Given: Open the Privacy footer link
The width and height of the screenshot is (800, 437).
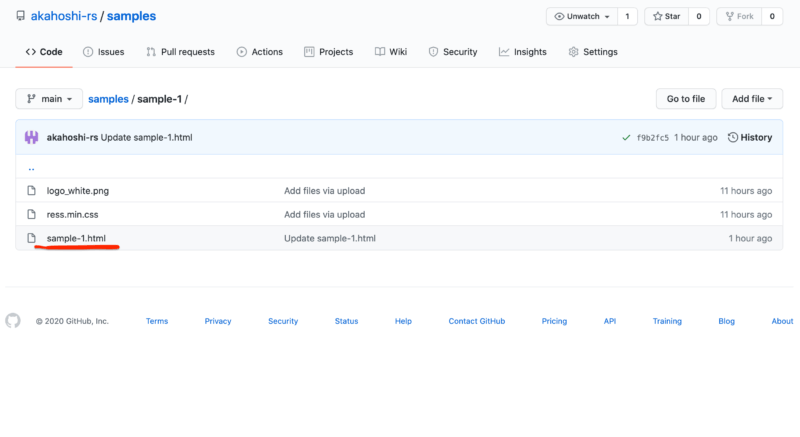Looking at the screenshot, I should pyautogui.click(x=218, y=321).
